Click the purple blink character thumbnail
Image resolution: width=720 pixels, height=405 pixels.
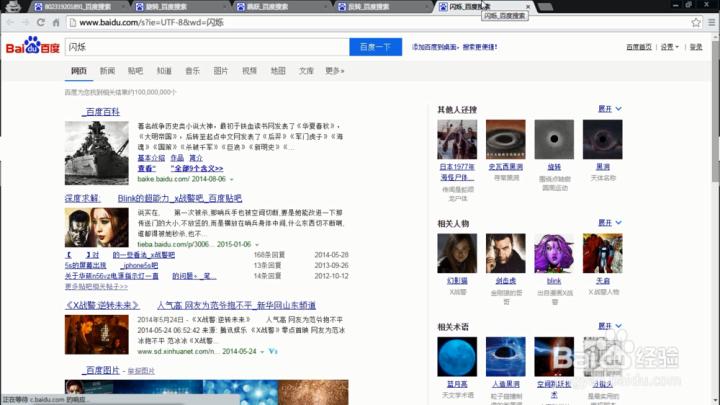(x=554, y=253)
